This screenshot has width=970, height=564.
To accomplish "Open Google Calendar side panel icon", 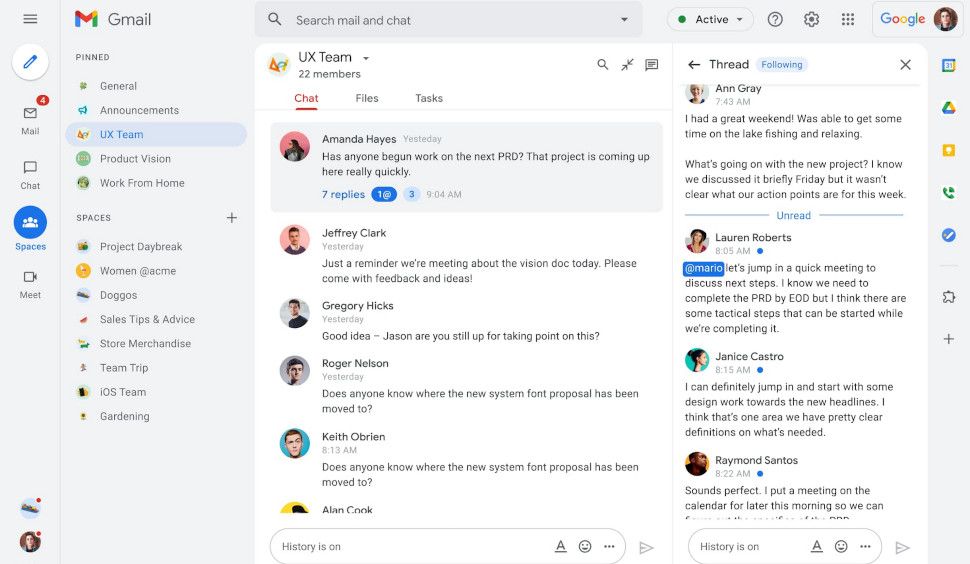I will point(948,65).
